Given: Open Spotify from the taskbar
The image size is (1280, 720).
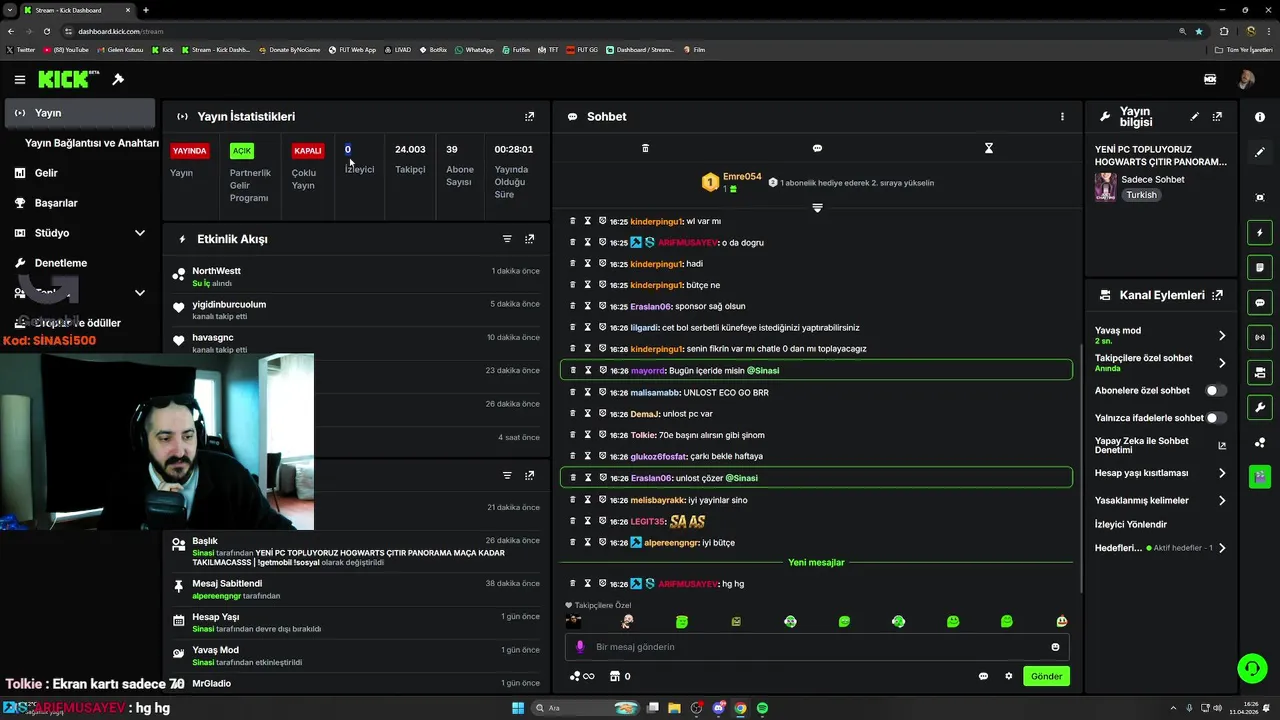Looking at the screenshot, I should click(x=762, y=708).
